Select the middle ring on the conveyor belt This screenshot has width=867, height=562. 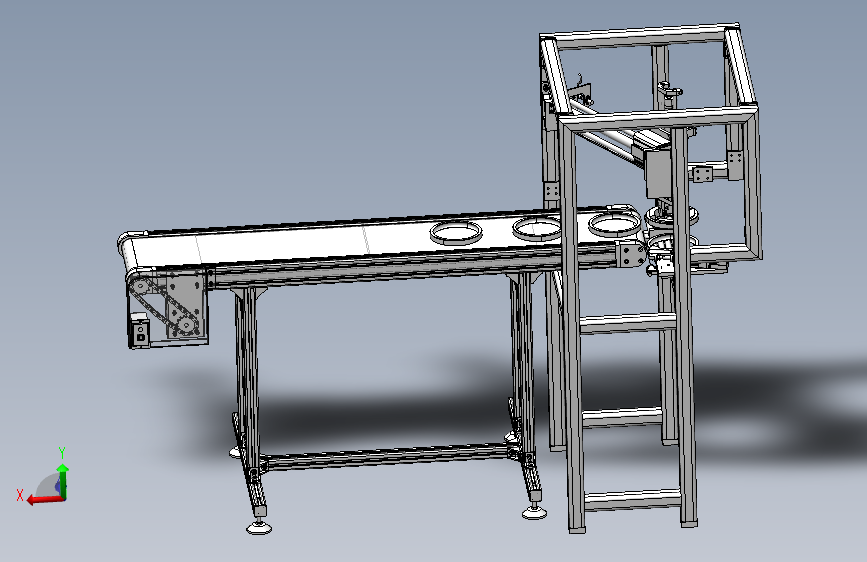click(x=538, y=228)
